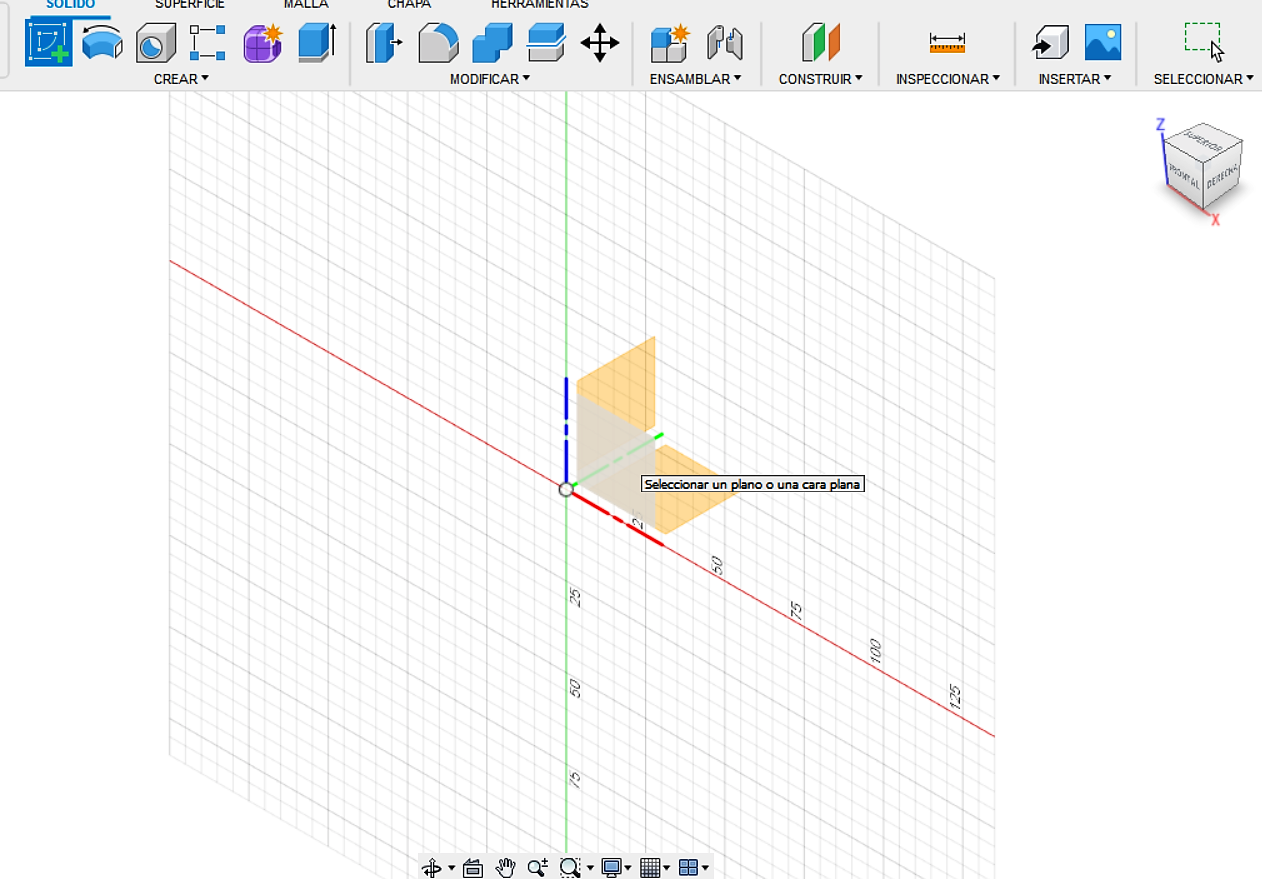Expand the Grid settings dropdown arrow
The width and height of the screenshot is (1262, 879).
click(667, 869)
